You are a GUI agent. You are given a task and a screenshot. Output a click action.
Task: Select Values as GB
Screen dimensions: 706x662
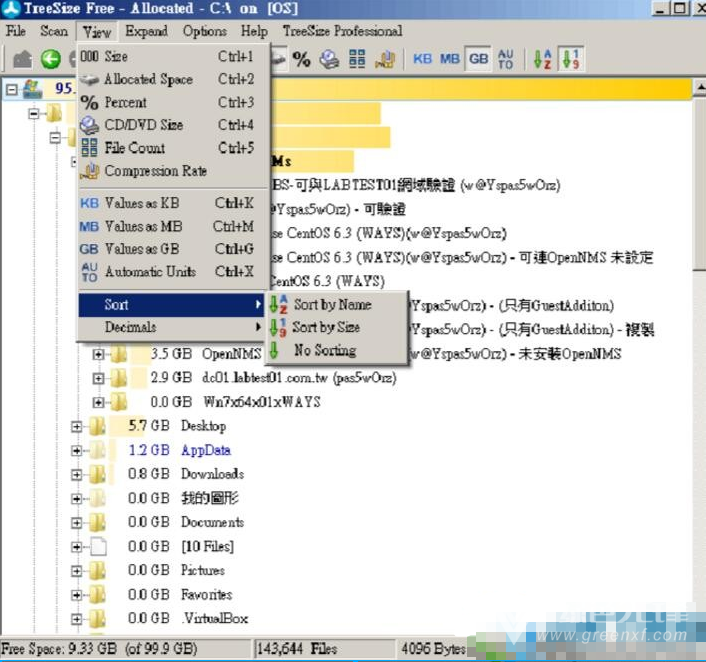(x=173, y=249)
